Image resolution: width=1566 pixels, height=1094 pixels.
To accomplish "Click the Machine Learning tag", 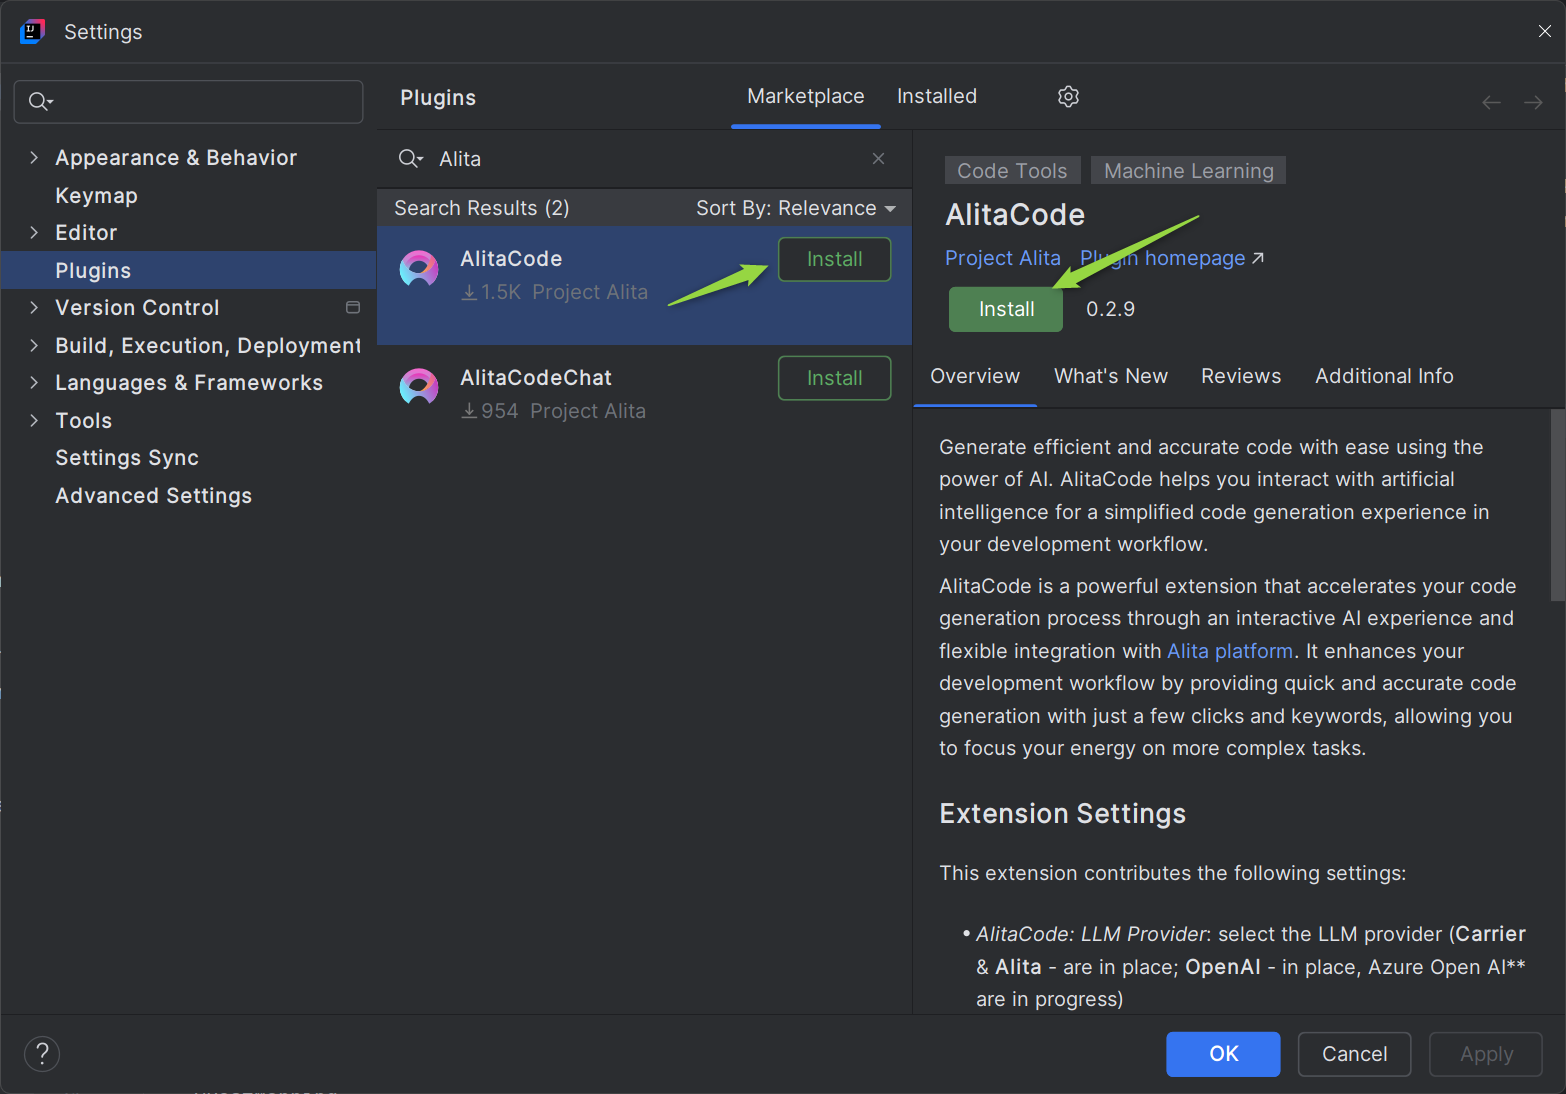I will (1189, 171).
